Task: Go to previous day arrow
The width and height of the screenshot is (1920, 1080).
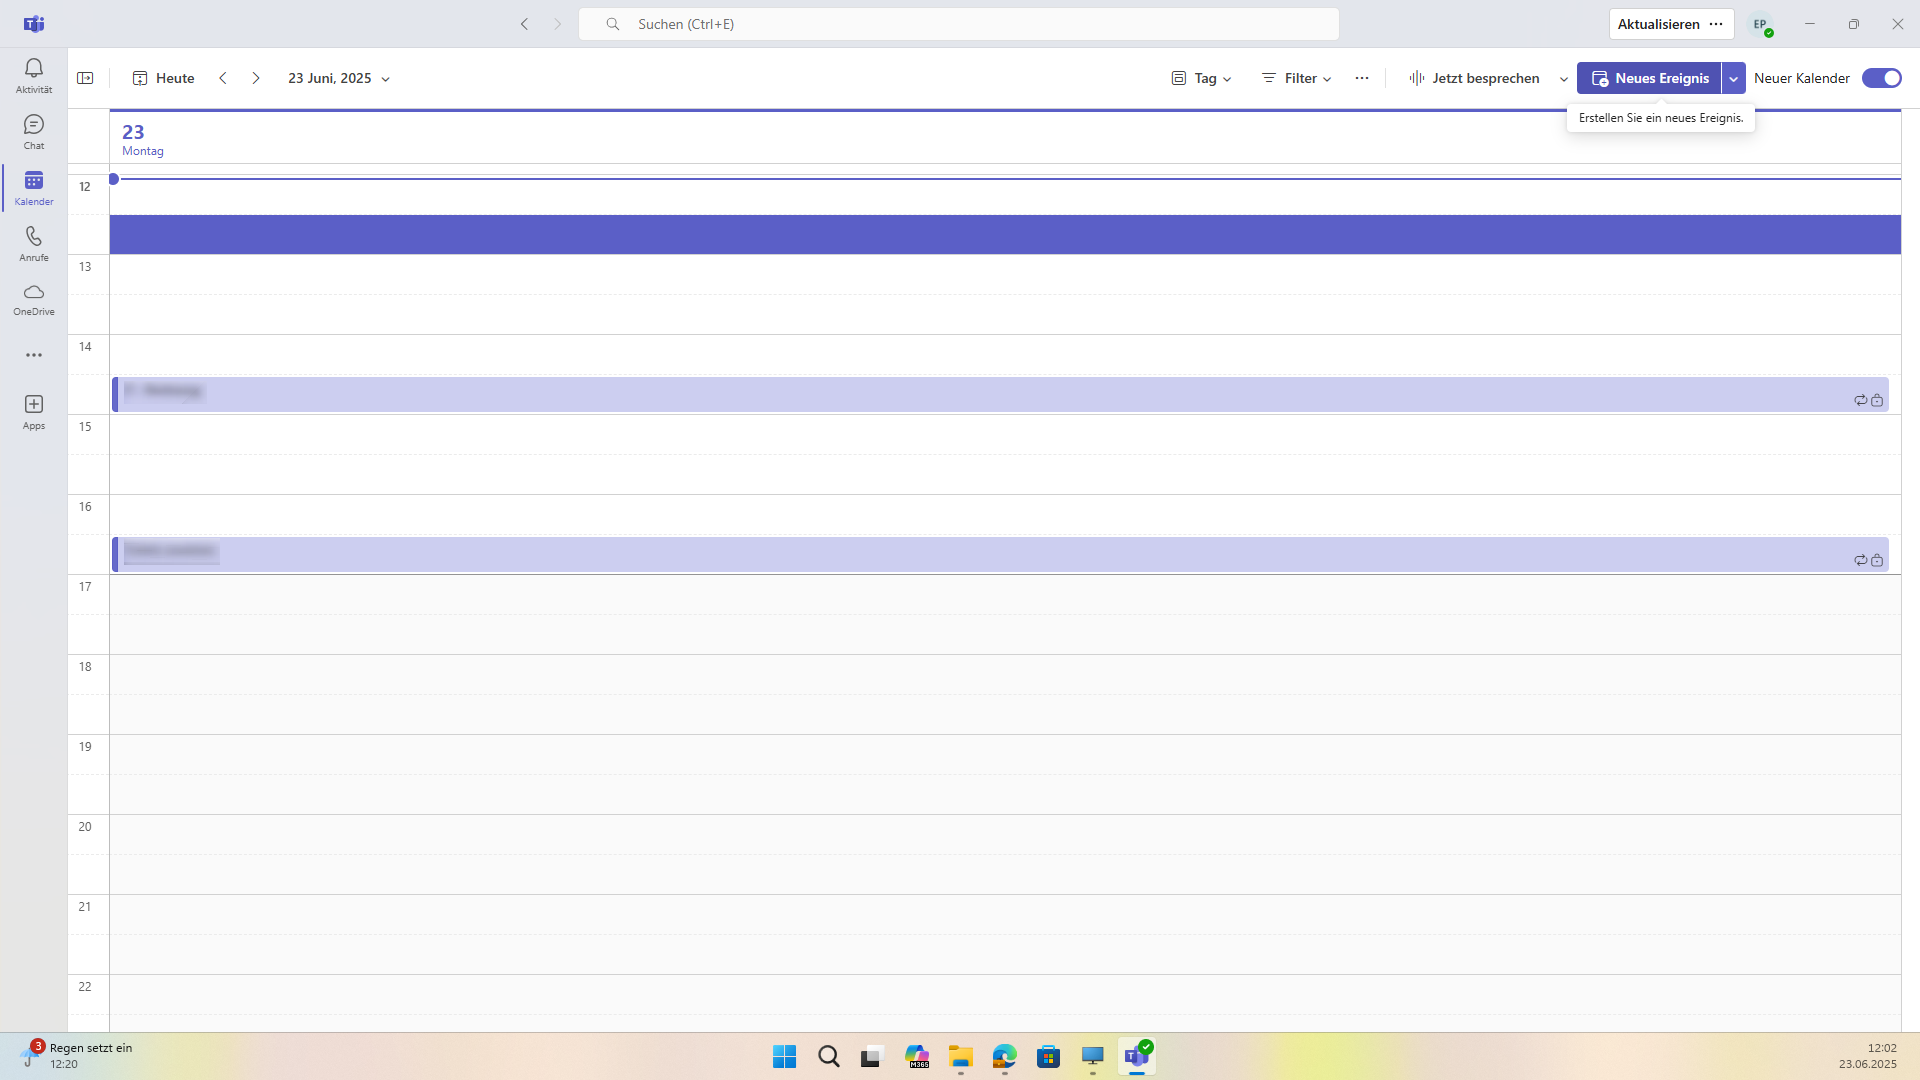Action: (x=223, y=78)
